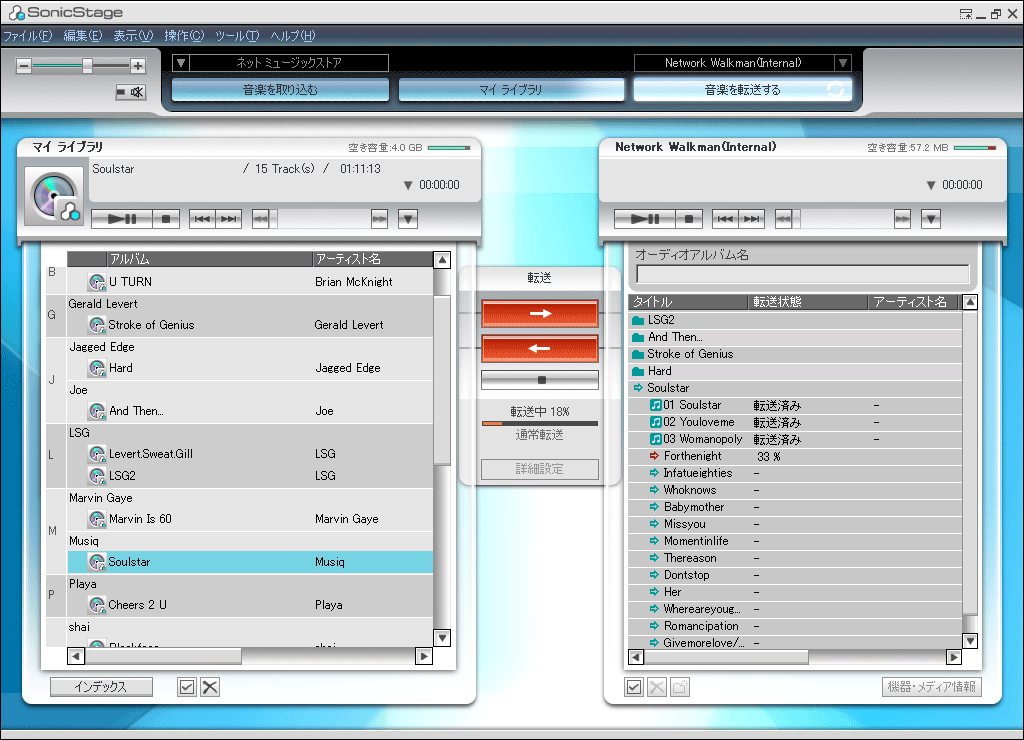This screenshot has height=740, width=1024.
Task: Jump to index letter M in library
Action: click(x=52, y=531)
